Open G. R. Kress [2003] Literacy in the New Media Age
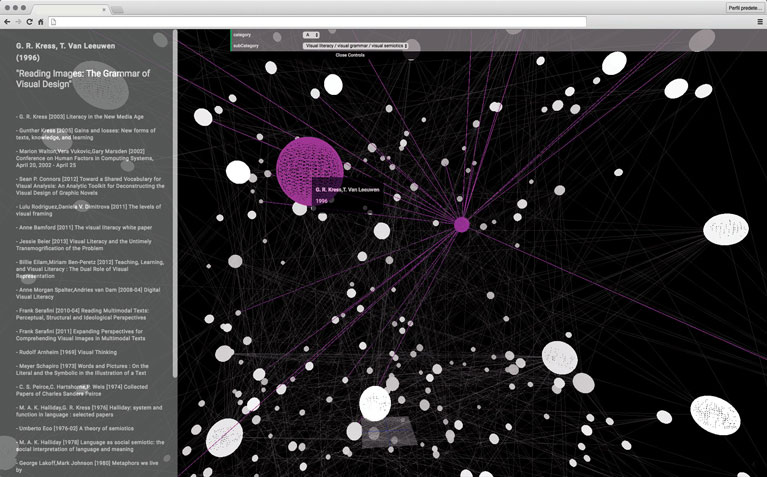 point(80,117)
